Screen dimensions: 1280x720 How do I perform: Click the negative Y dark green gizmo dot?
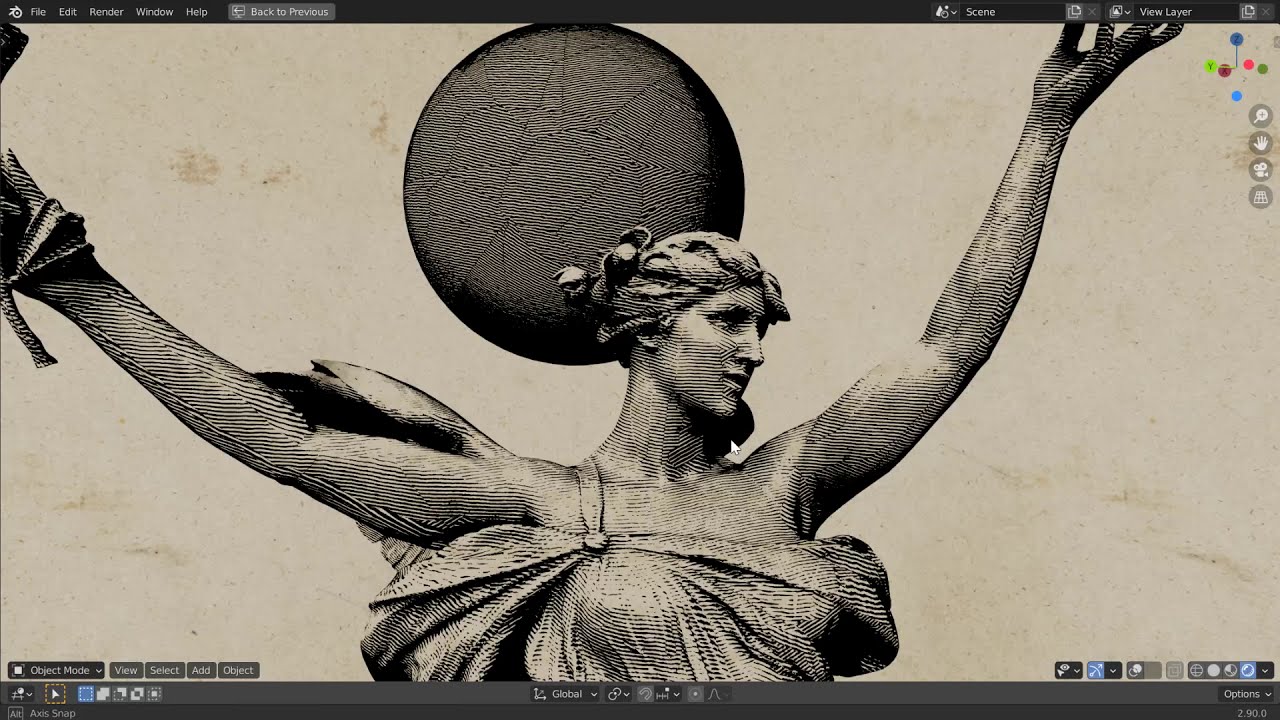[1263, 69]
